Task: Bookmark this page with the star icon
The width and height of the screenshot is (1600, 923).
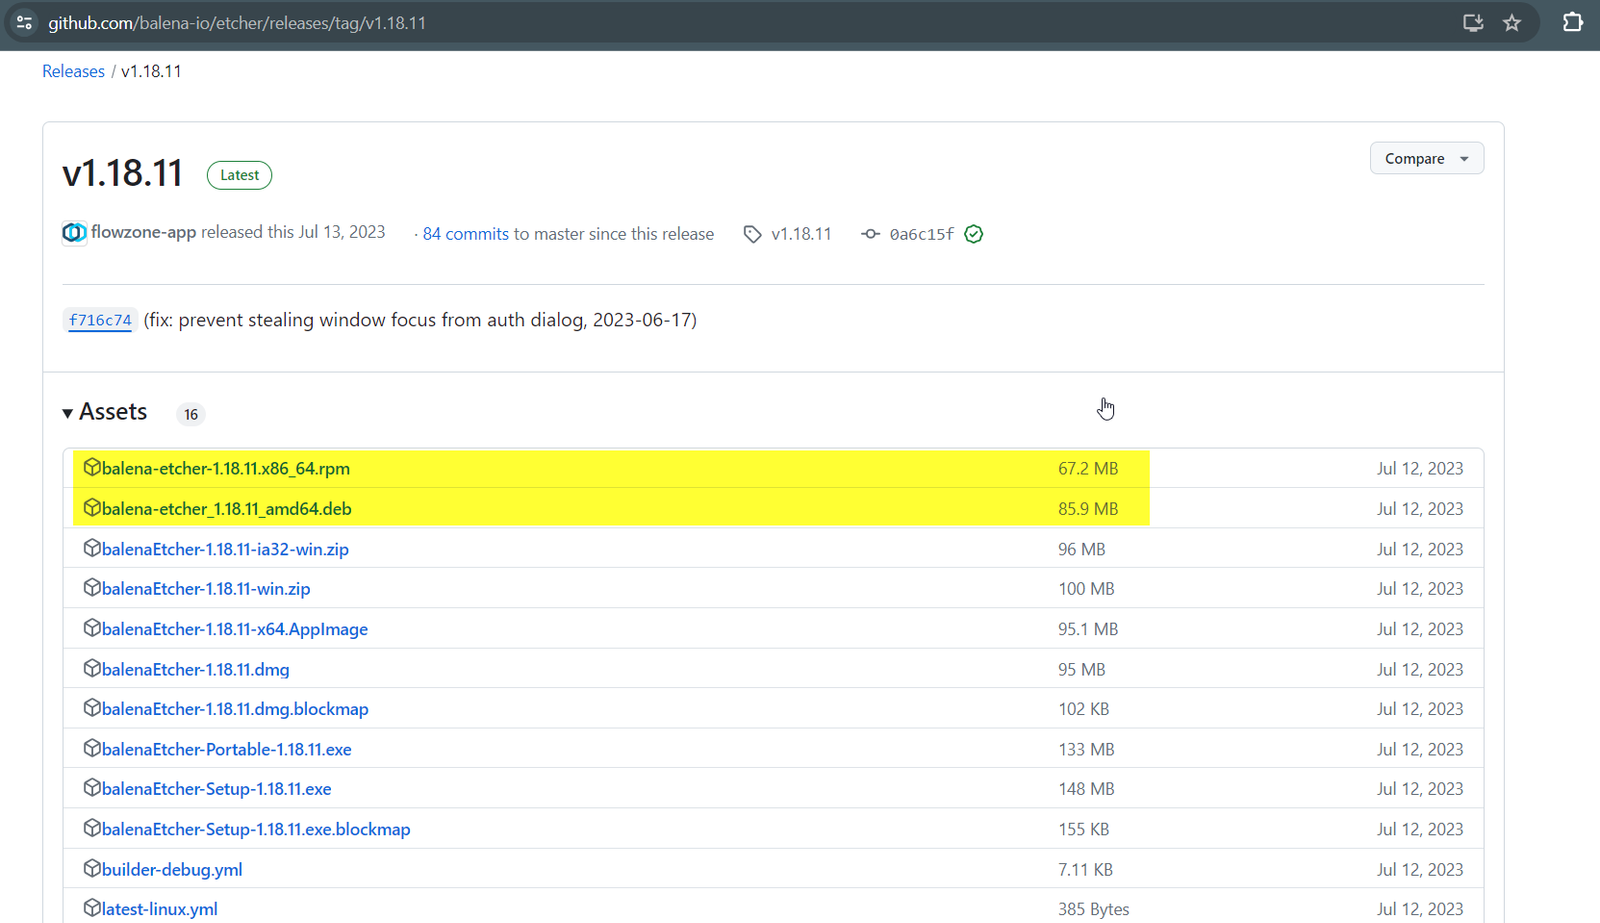Action: click(x=1512, y=22)
